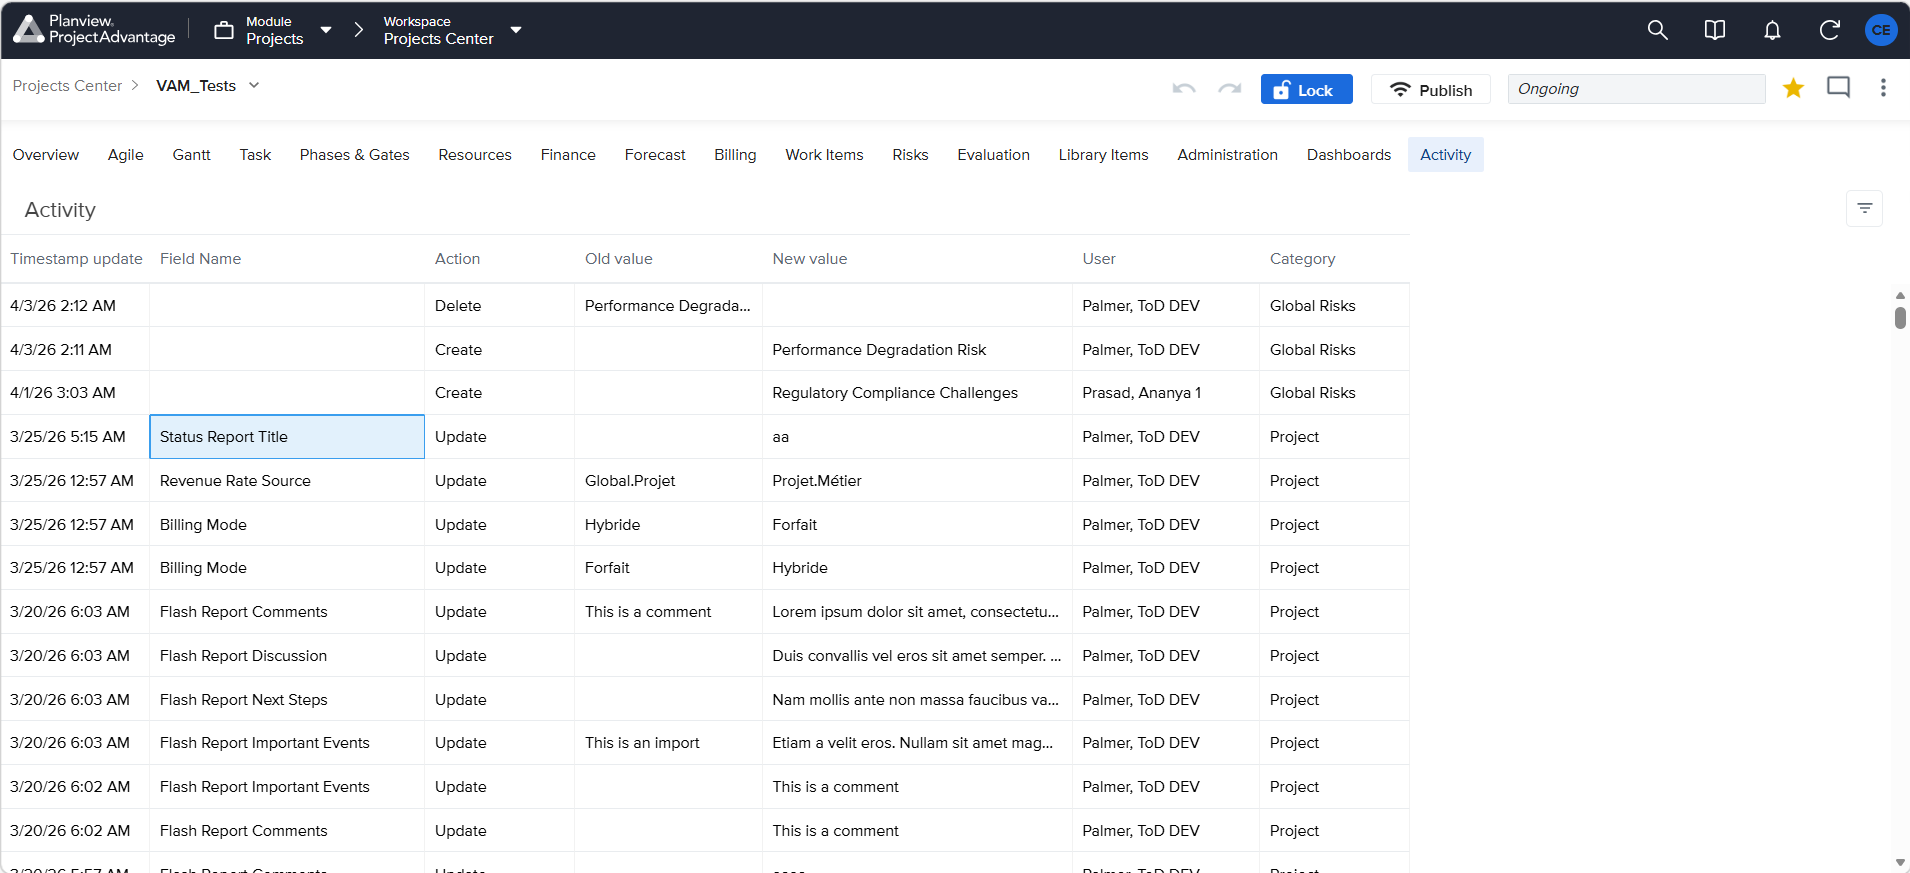Click the Regulatory Compliance Challenges cell
This screenshot has width=1910, height=873.
point(917,393)
